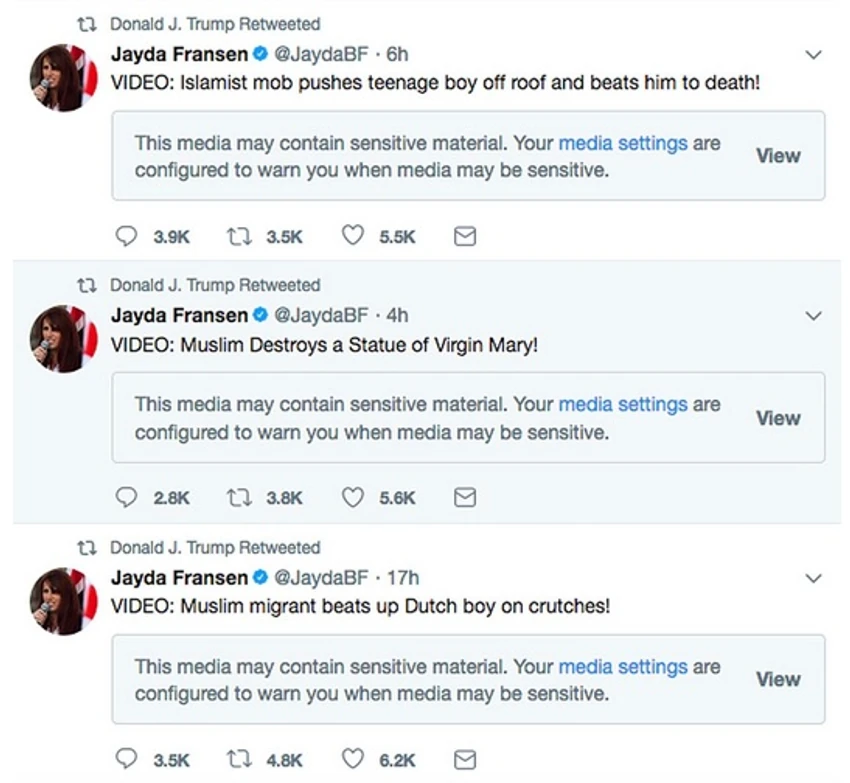Like the Islamist mob video tweet

[x=352, y=236]
